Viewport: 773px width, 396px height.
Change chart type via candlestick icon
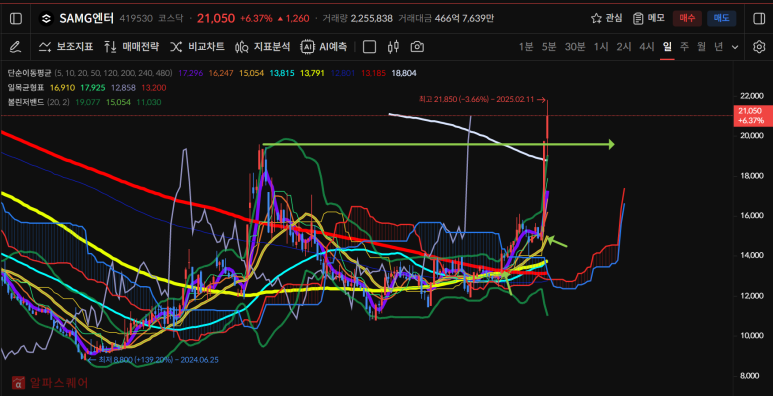click(x=393, y=47)
